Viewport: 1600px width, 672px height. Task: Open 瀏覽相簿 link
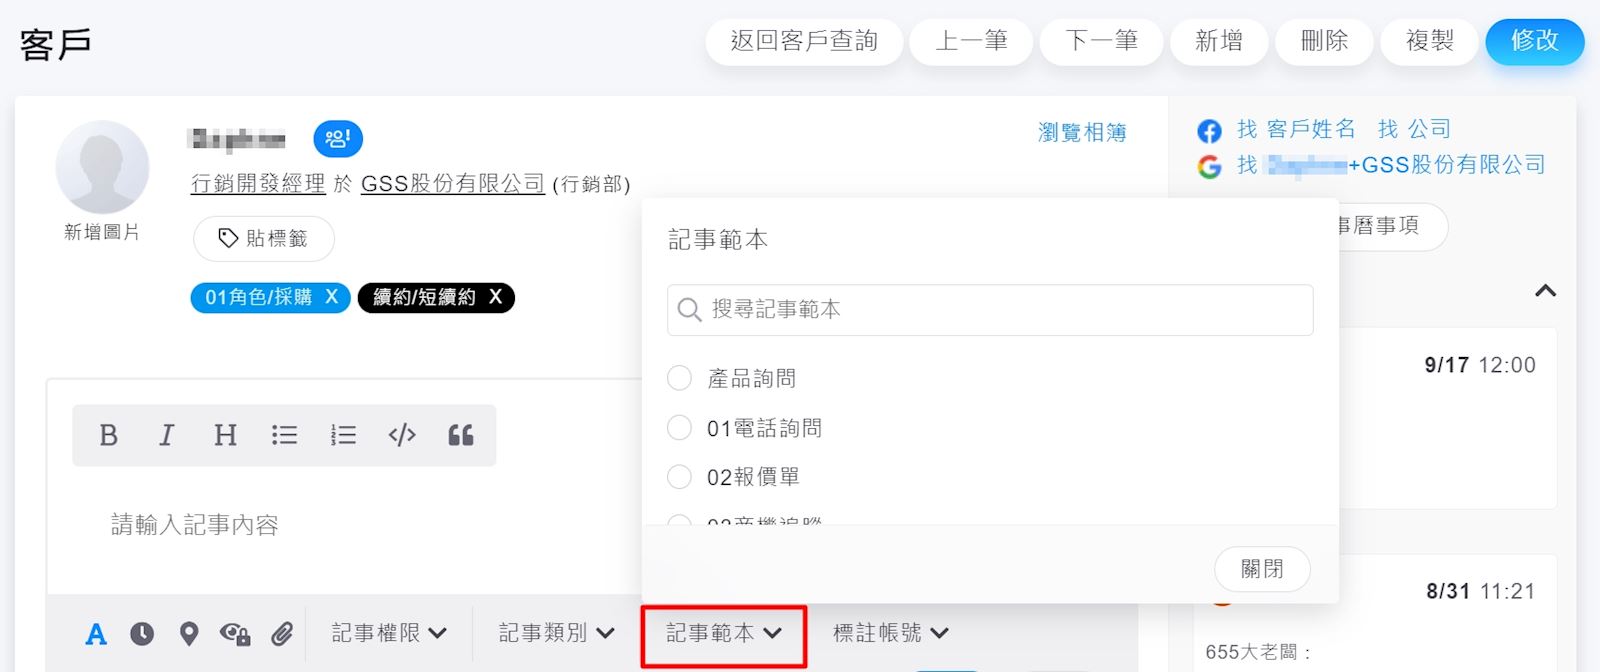(1082, 132)
